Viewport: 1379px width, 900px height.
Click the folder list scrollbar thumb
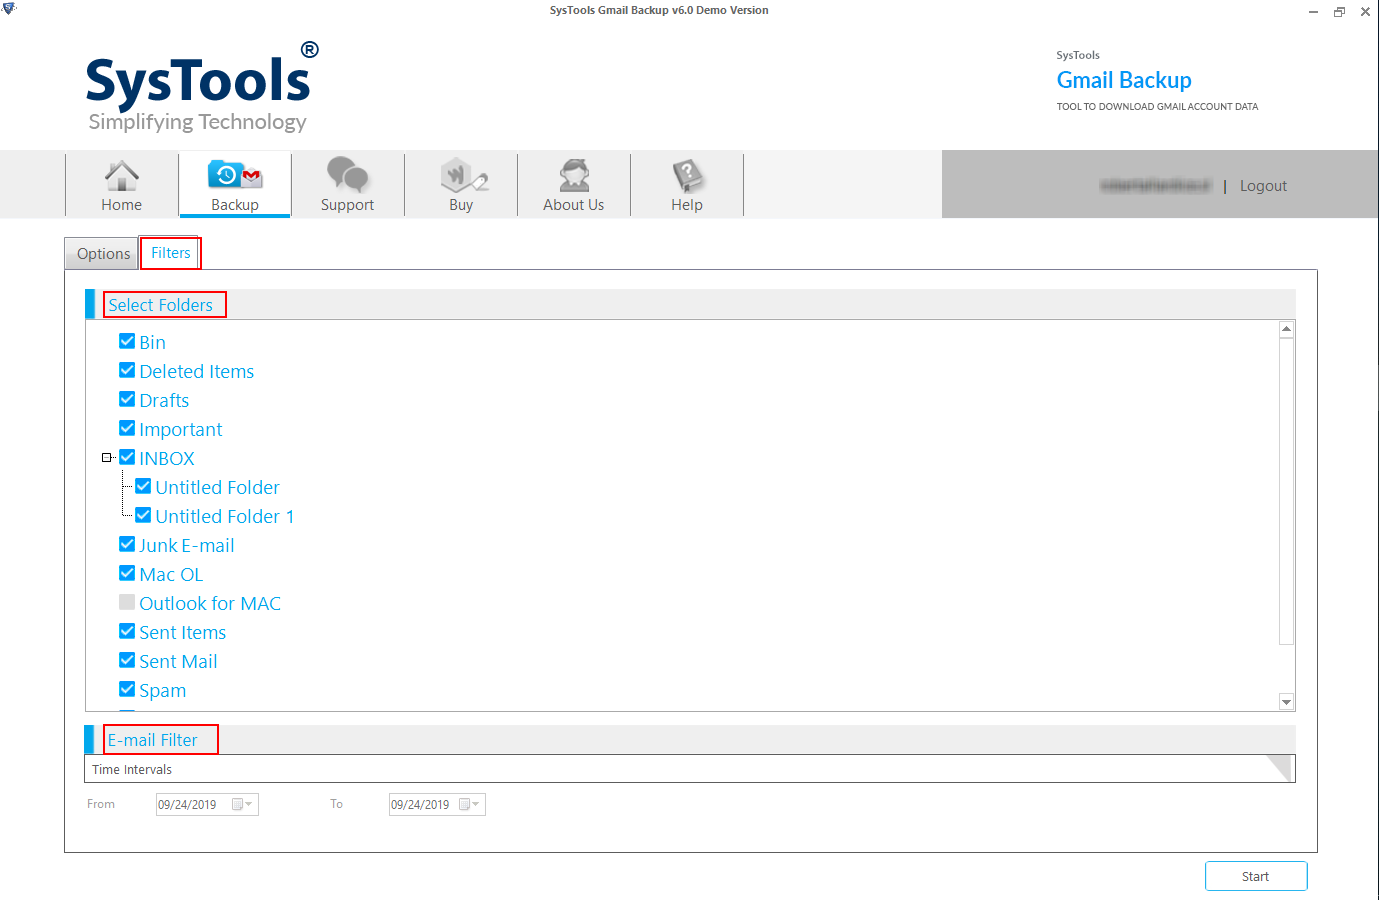[1287, 491]
